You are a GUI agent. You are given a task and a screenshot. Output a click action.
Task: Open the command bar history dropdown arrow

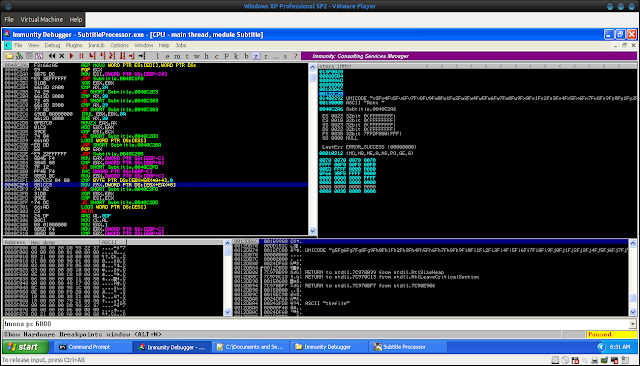click(x=633, y=324)
